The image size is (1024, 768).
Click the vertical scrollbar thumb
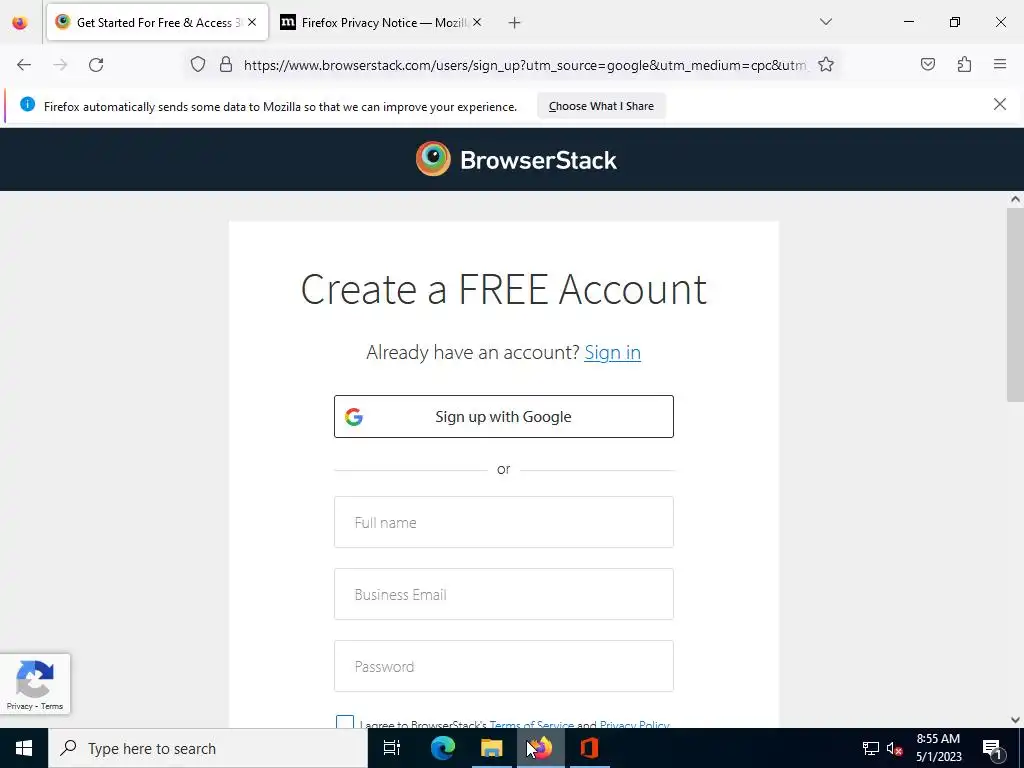[1015, 305]
